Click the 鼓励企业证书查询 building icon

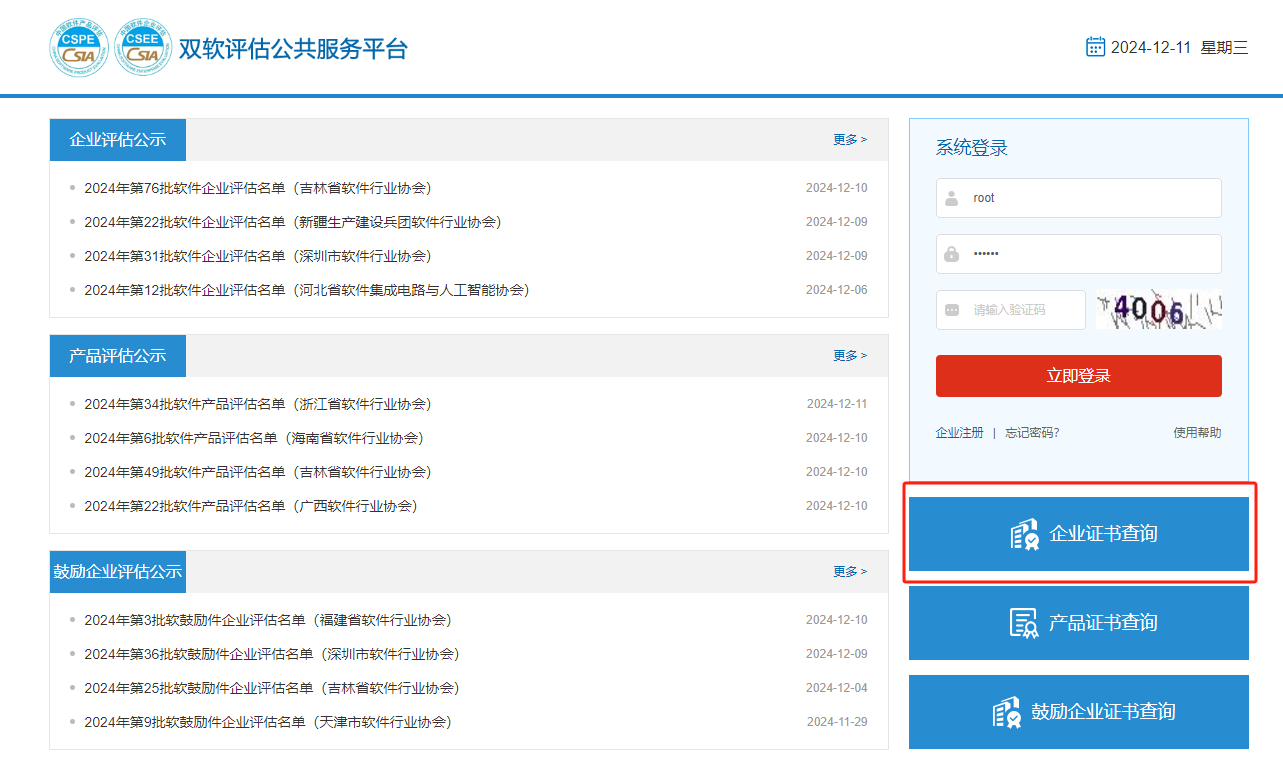(x=1006, y=712)
